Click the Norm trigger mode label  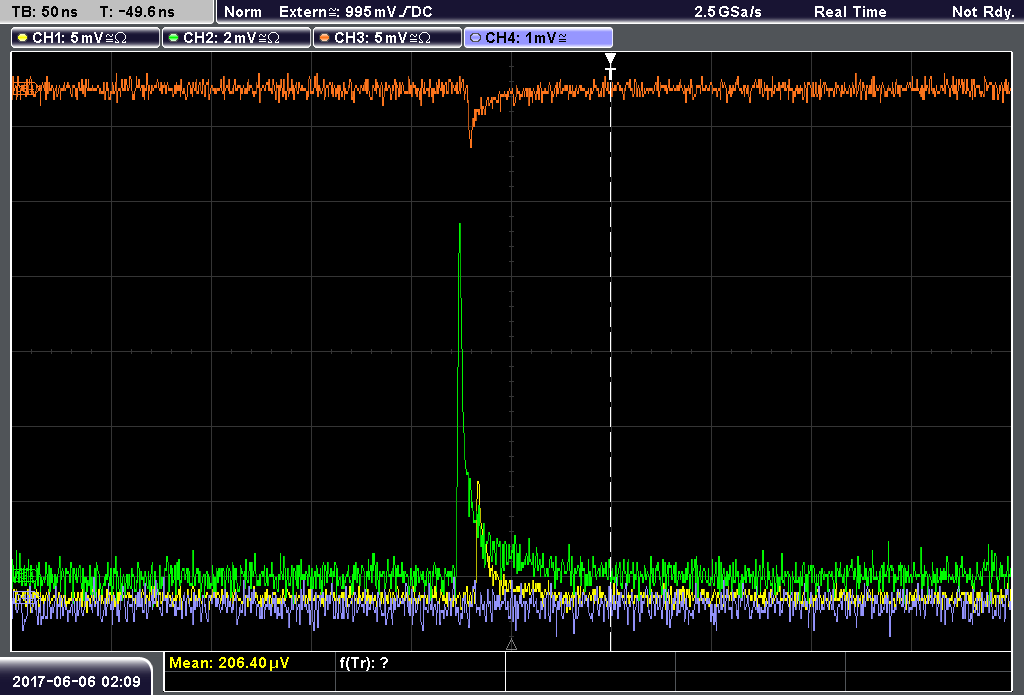(x=242, y=12)
